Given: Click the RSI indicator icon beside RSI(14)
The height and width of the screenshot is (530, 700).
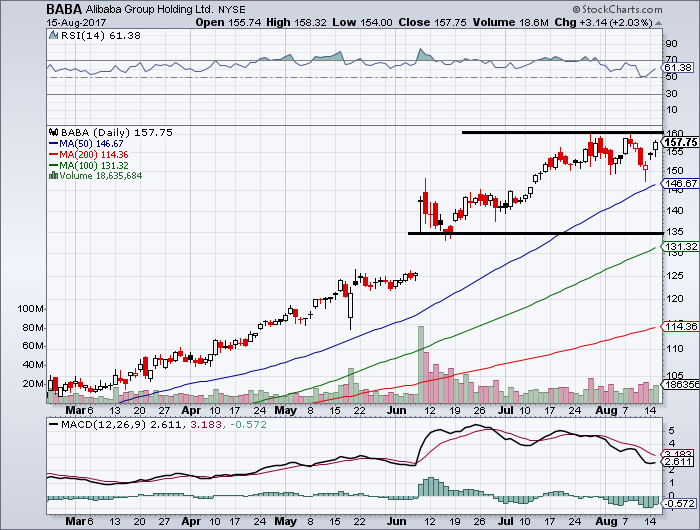Looking at the screenshot, I should coord(54,35).
